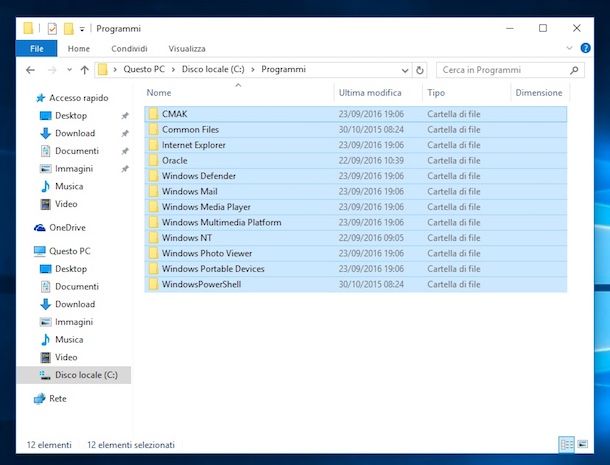610x465 pixels.
Task: Select the Windows NT folder
Action: (x=356, y=238)
